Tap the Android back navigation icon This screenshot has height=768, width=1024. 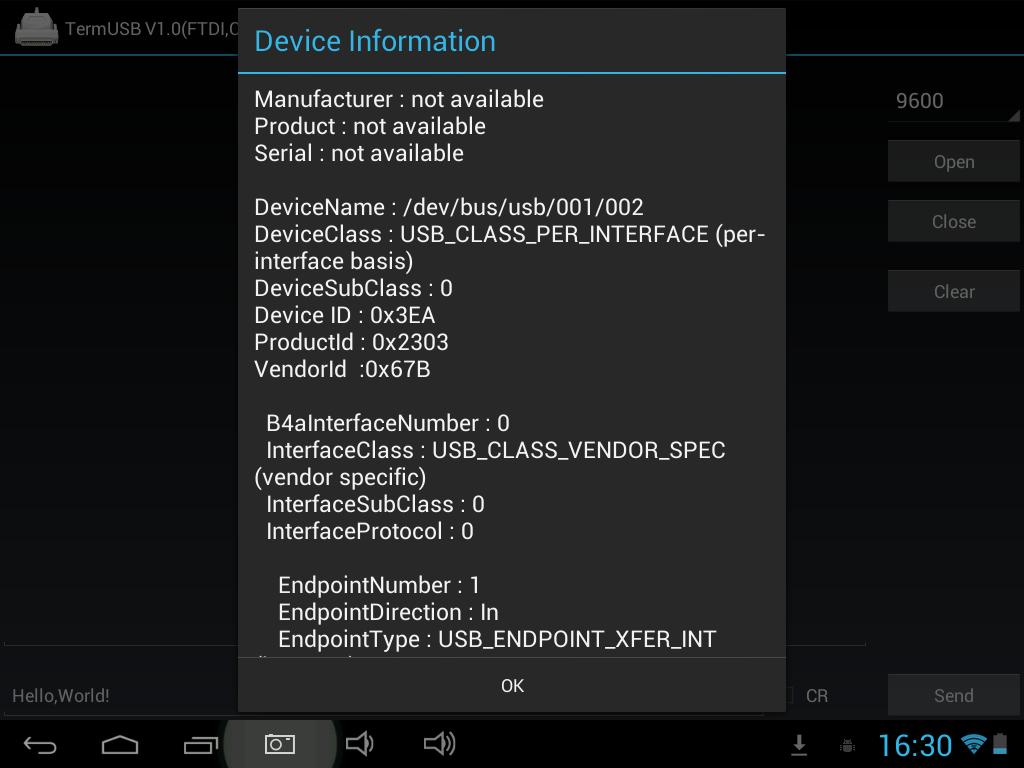point(40,744)
